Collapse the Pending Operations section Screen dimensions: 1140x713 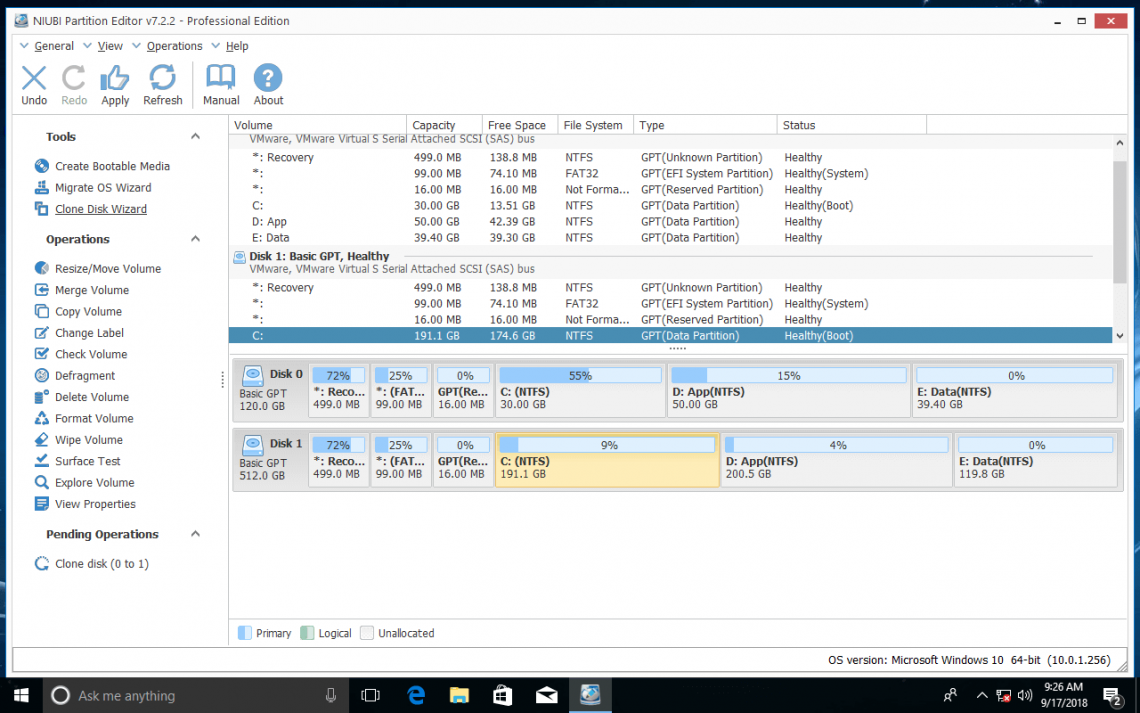click(195, 535)
